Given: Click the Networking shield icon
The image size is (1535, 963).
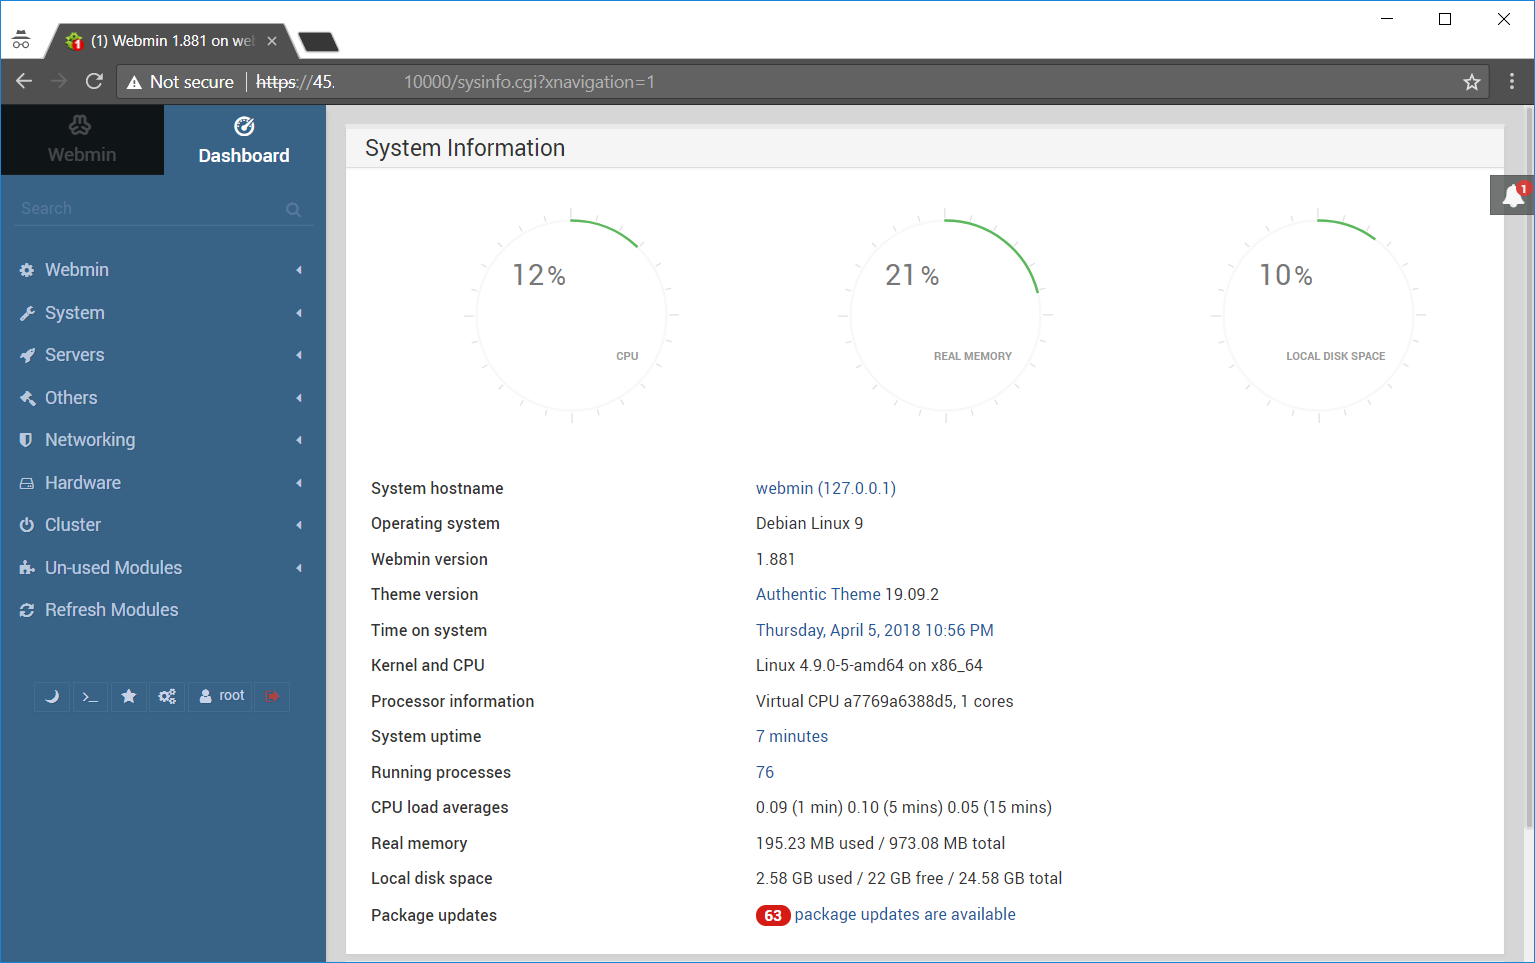Looking at the screenshot, I should (x=27, y=440).
